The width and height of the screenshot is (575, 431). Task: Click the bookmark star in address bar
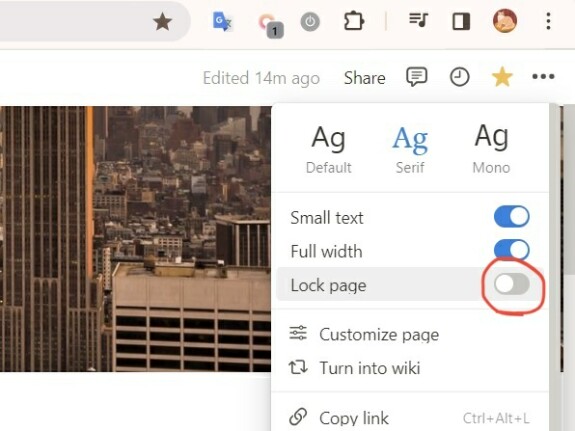tap(162, 22)
